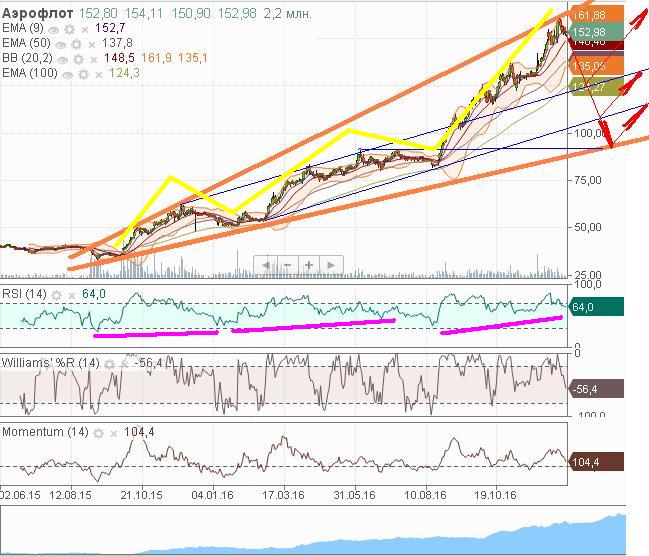Remove EMA (100) indicator with its X icon
Screen dimensions: 649x556
coord(99,75)
